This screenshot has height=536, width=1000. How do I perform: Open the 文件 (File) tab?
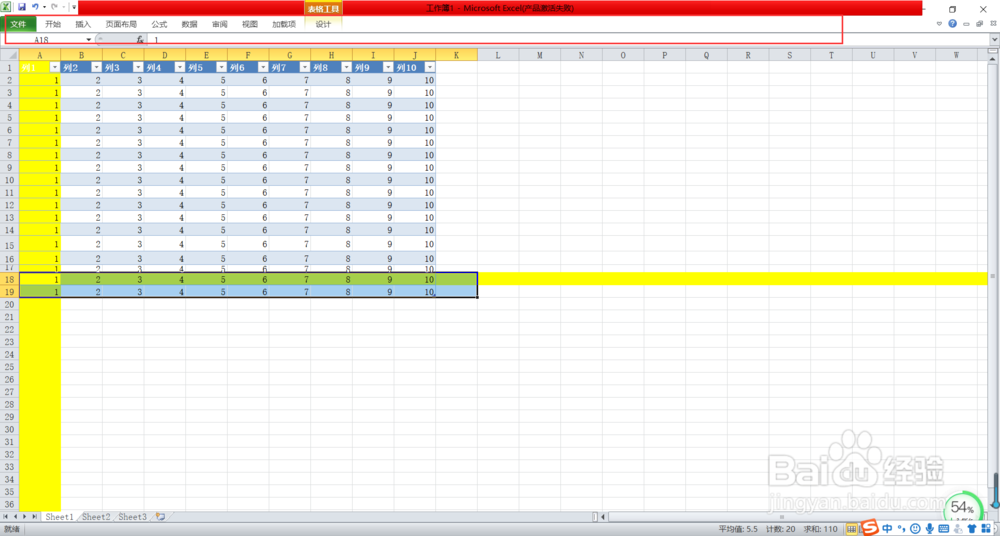[x=18, y=24]
